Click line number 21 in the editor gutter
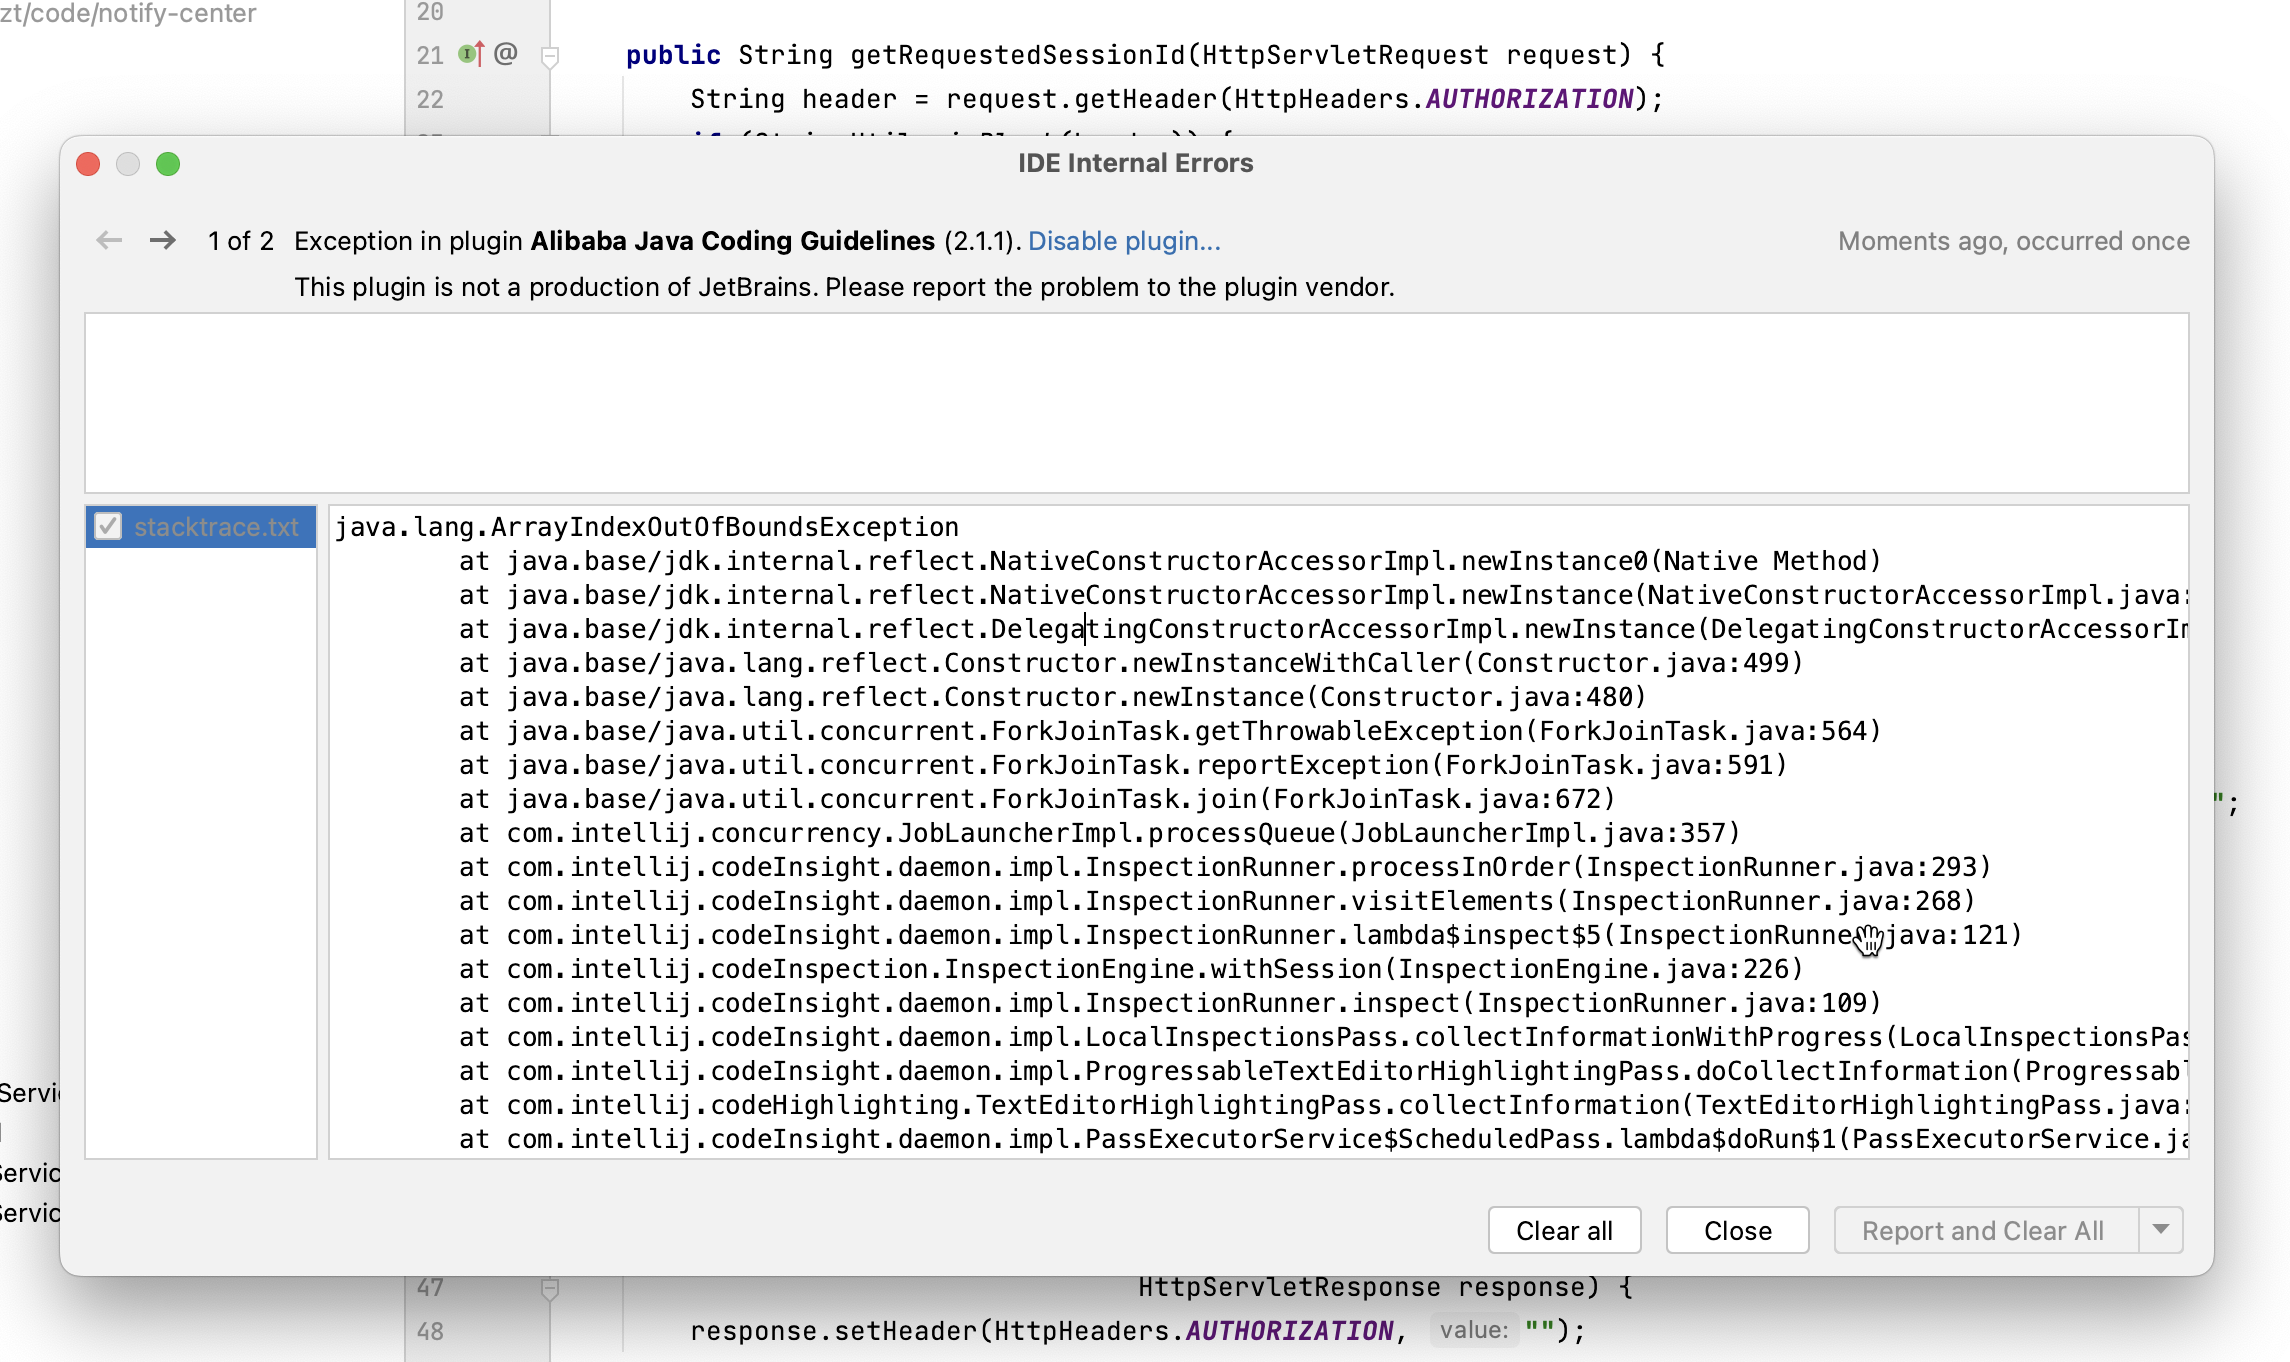The height and width of the screenshot is (1362, 2290). pyautogui.click(x=431, y=55)
